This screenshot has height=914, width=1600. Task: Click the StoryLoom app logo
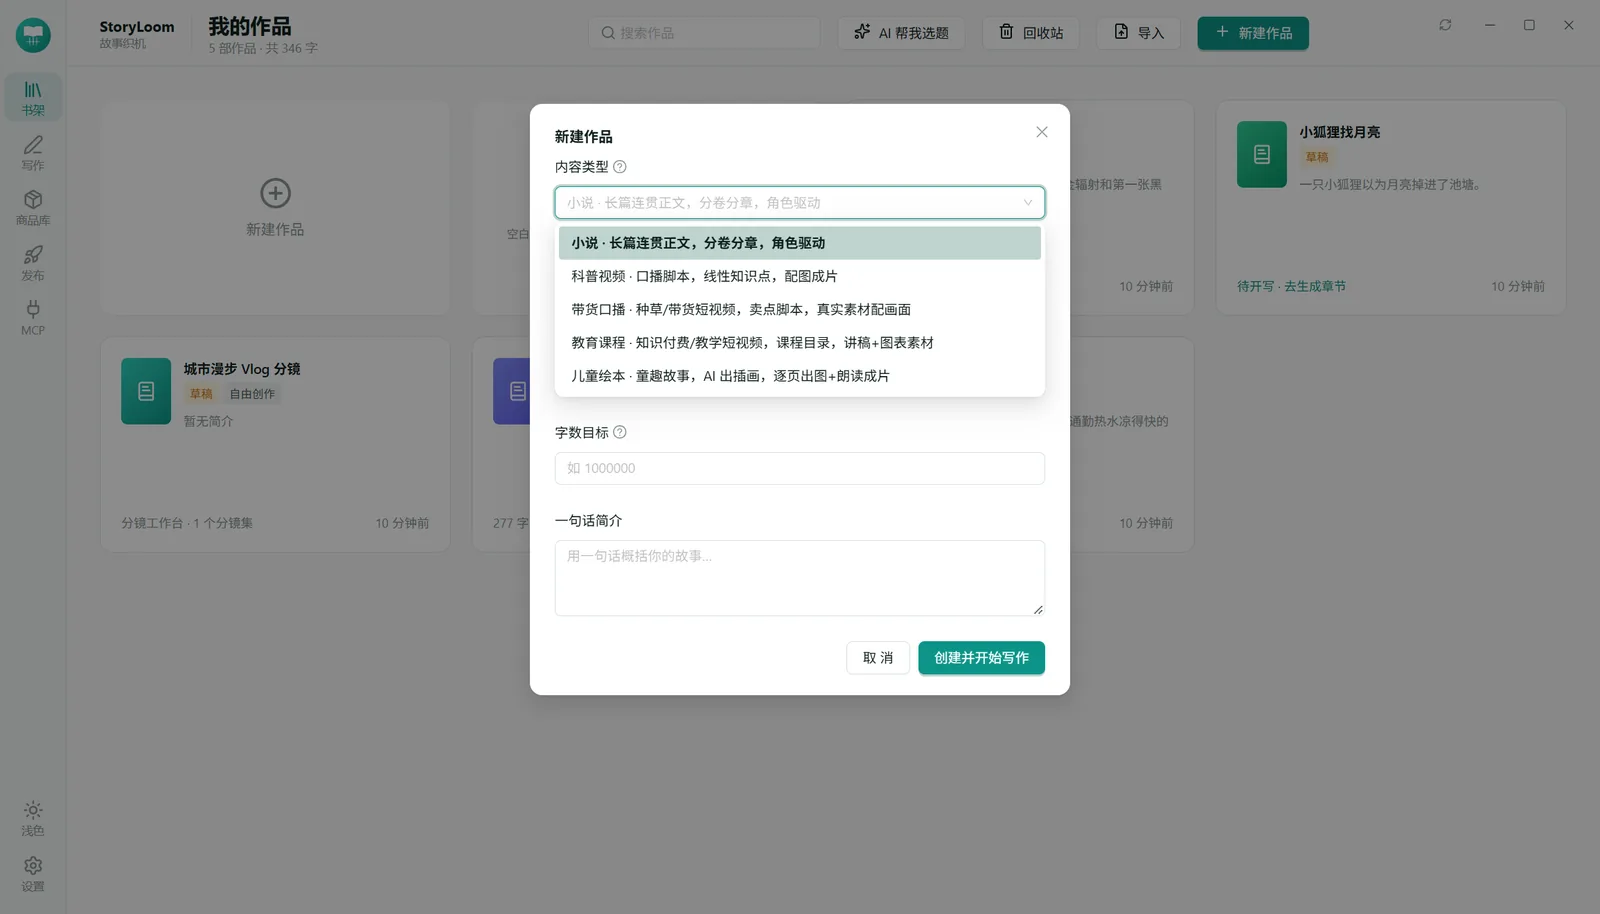point(33,35)
